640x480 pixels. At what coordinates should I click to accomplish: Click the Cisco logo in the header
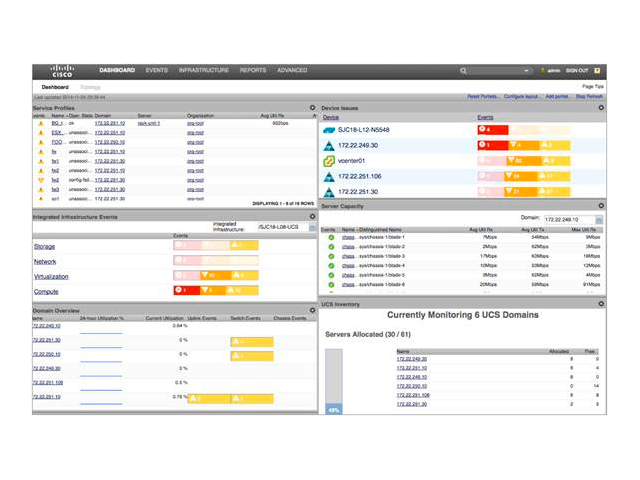(x=62, y=71)
